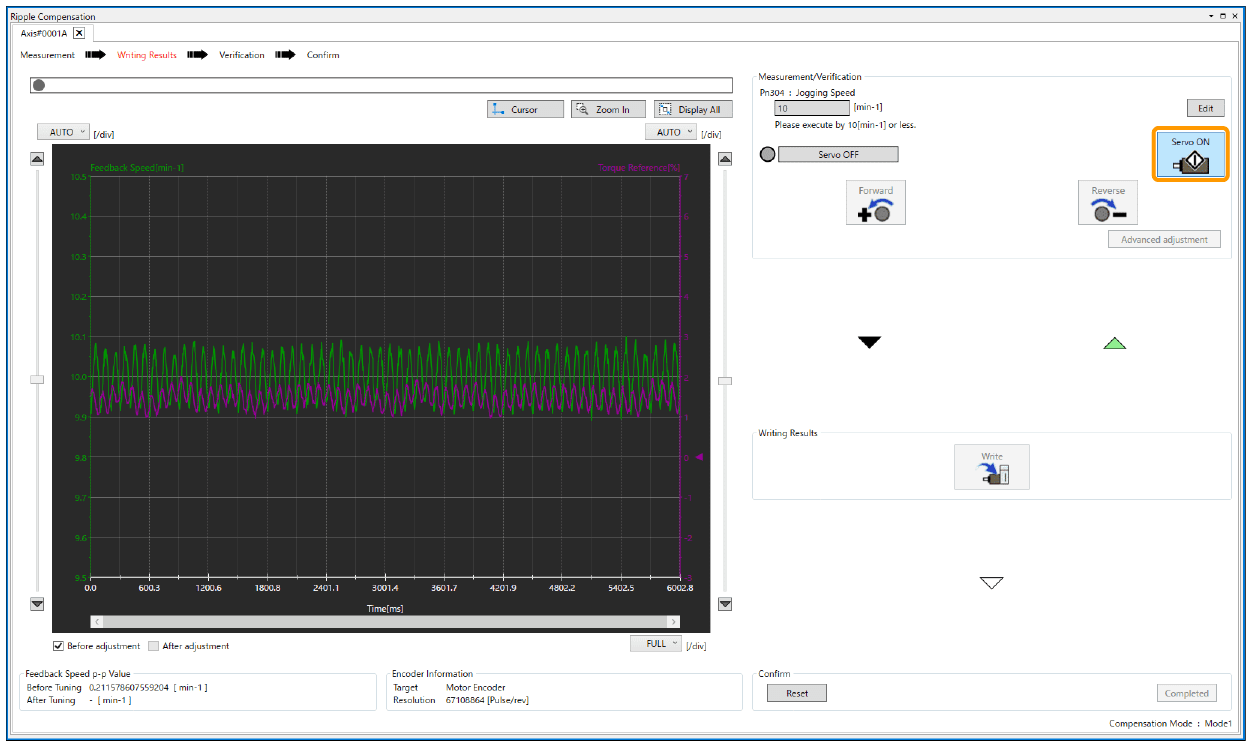1250x745 pixels.
Task: Click the Servo ON icon button
Action: pos(1190,155)
